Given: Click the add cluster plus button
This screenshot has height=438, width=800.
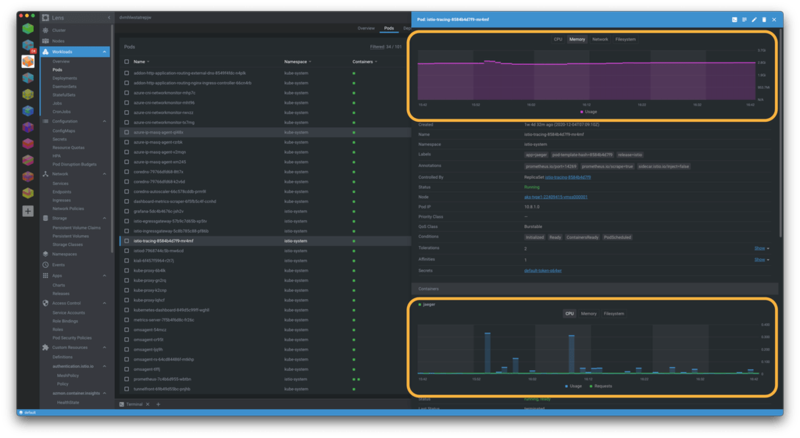Looking at the screenshot, I should click(28, 211).
